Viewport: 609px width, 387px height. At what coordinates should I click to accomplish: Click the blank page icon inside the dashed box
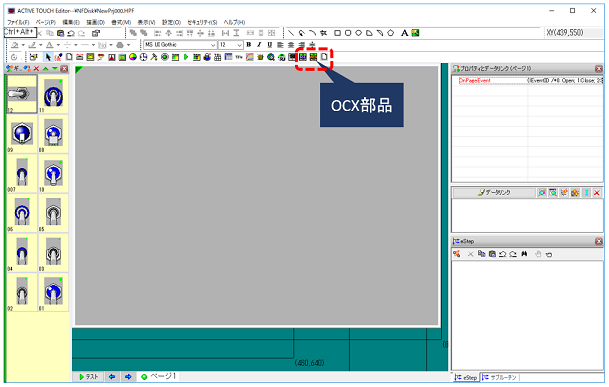pos(324,57)
